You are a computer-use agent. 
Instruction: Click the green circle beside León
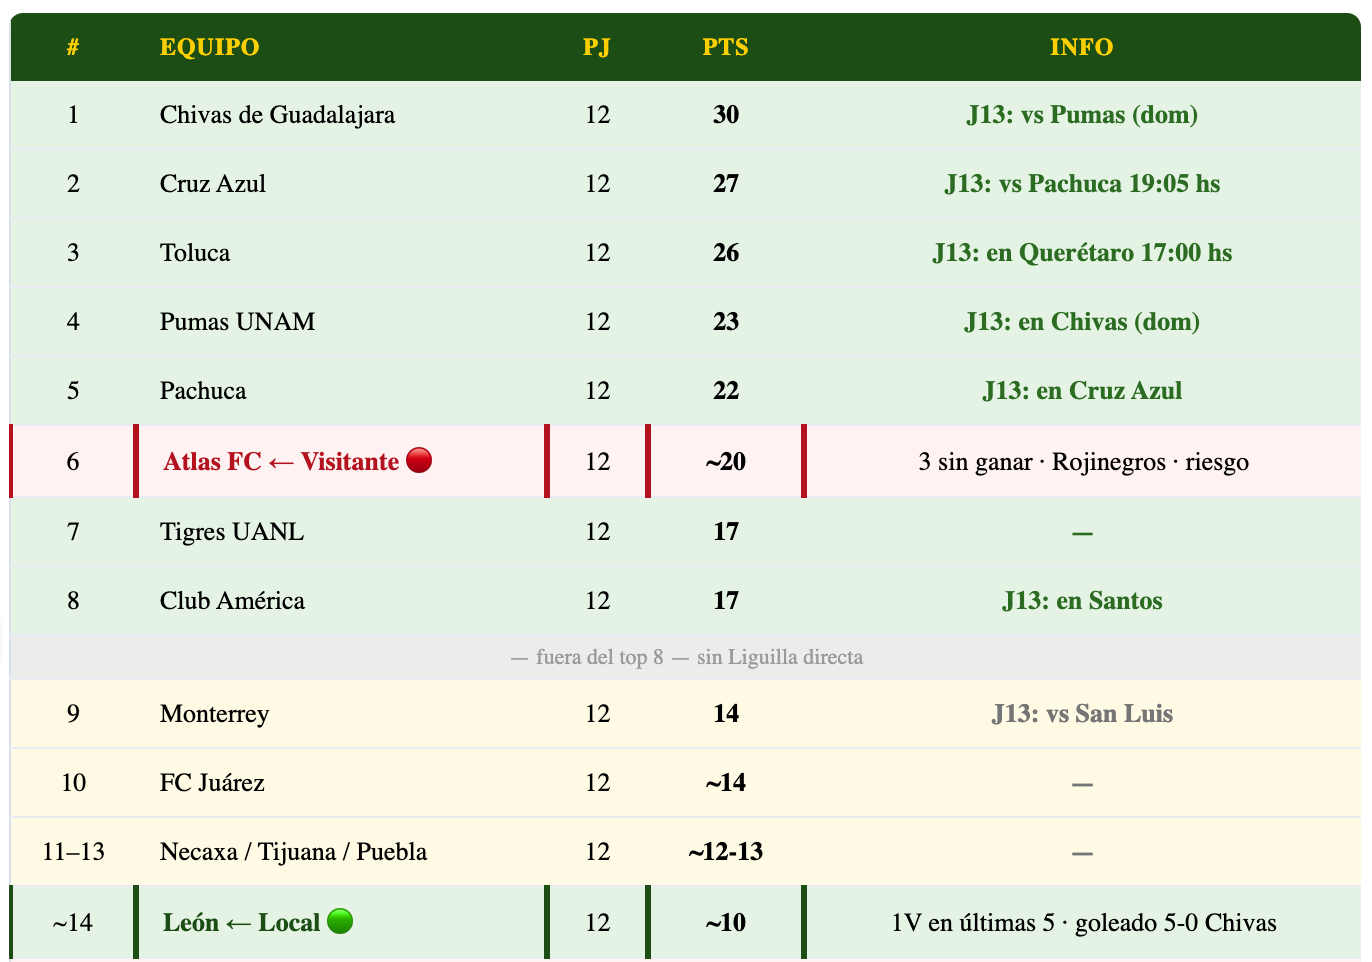tap(340, 922)
